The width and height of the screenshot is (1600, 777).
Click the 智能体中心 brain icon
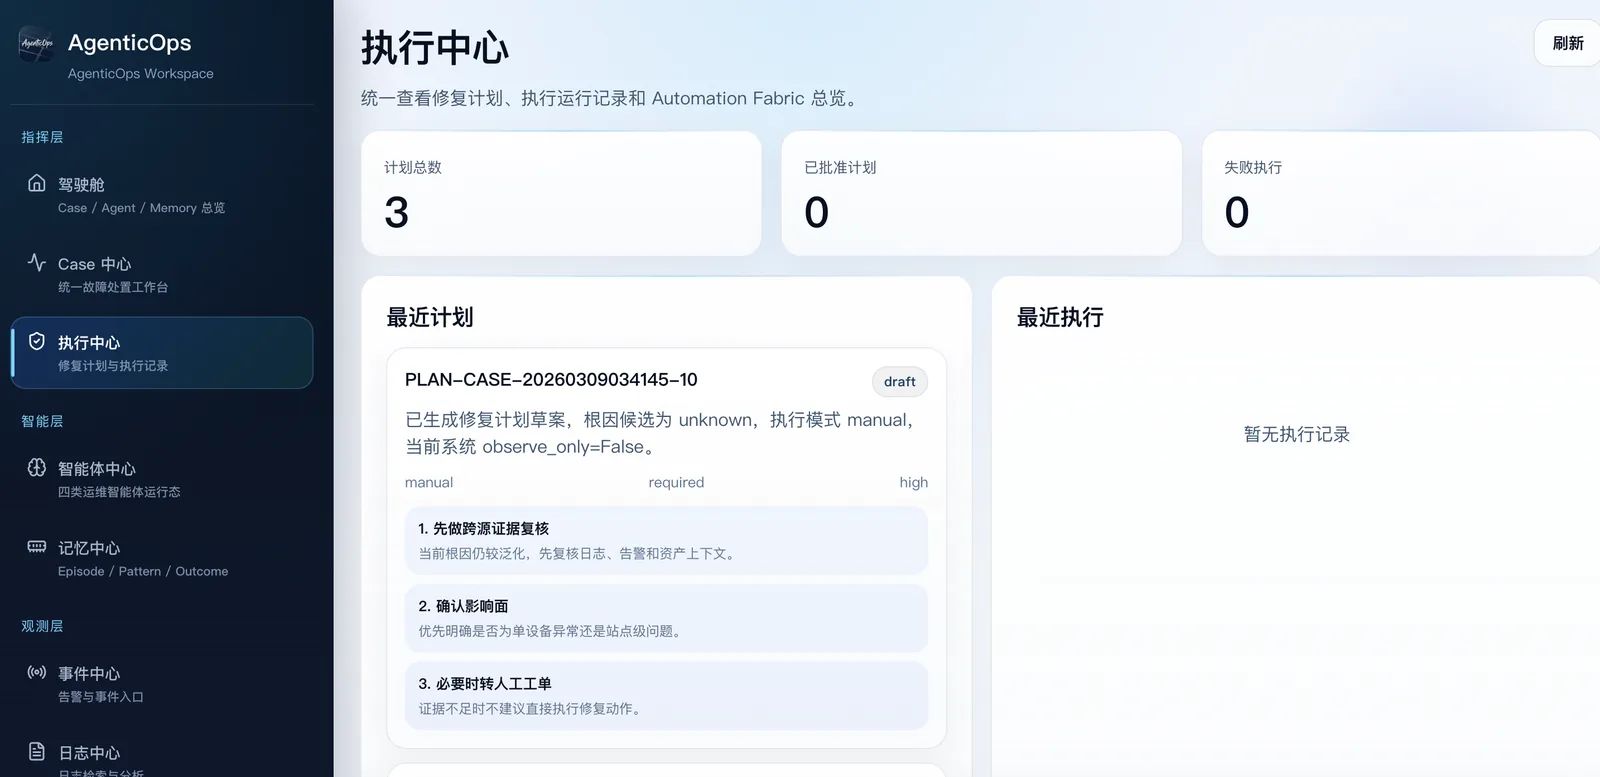(37, 467)
